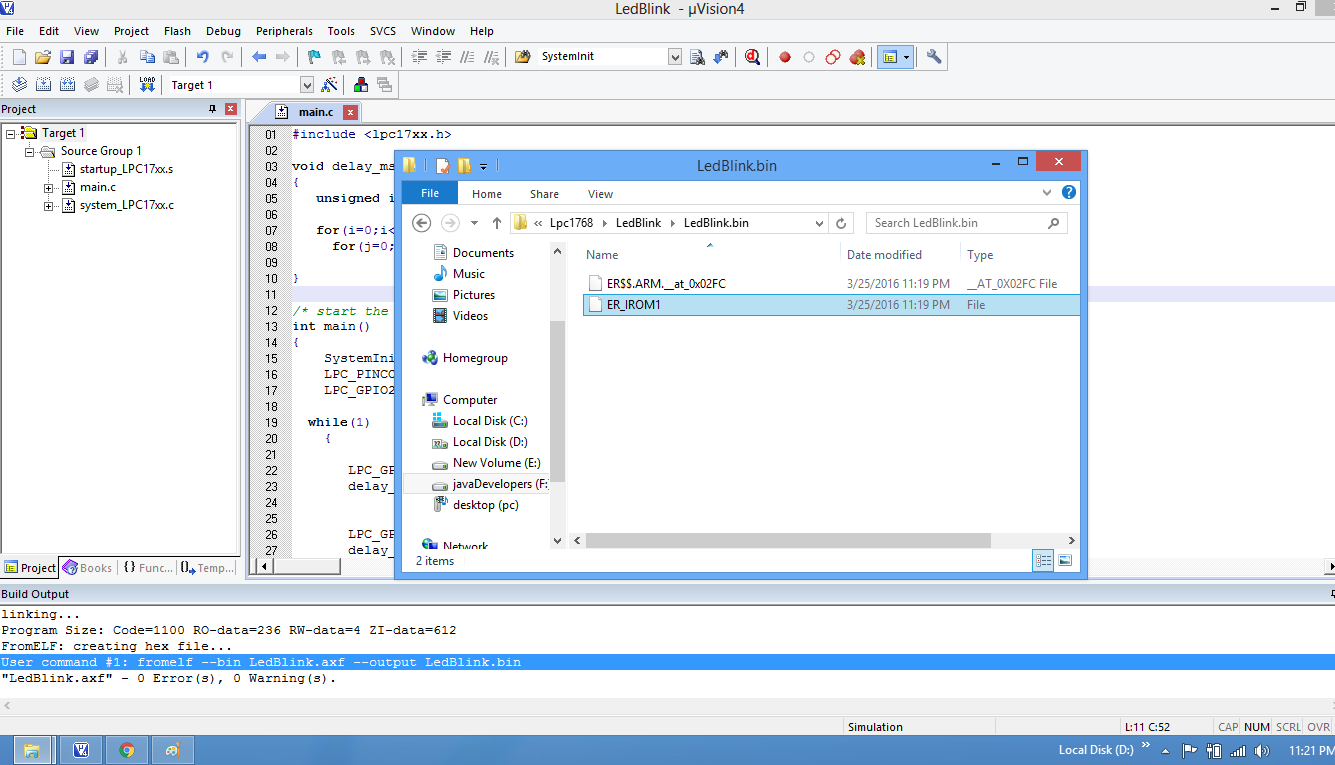The height and width of the screenshot is (765, 1335).
Task: Build target files from the build toolbar
Action: [43, 85]
